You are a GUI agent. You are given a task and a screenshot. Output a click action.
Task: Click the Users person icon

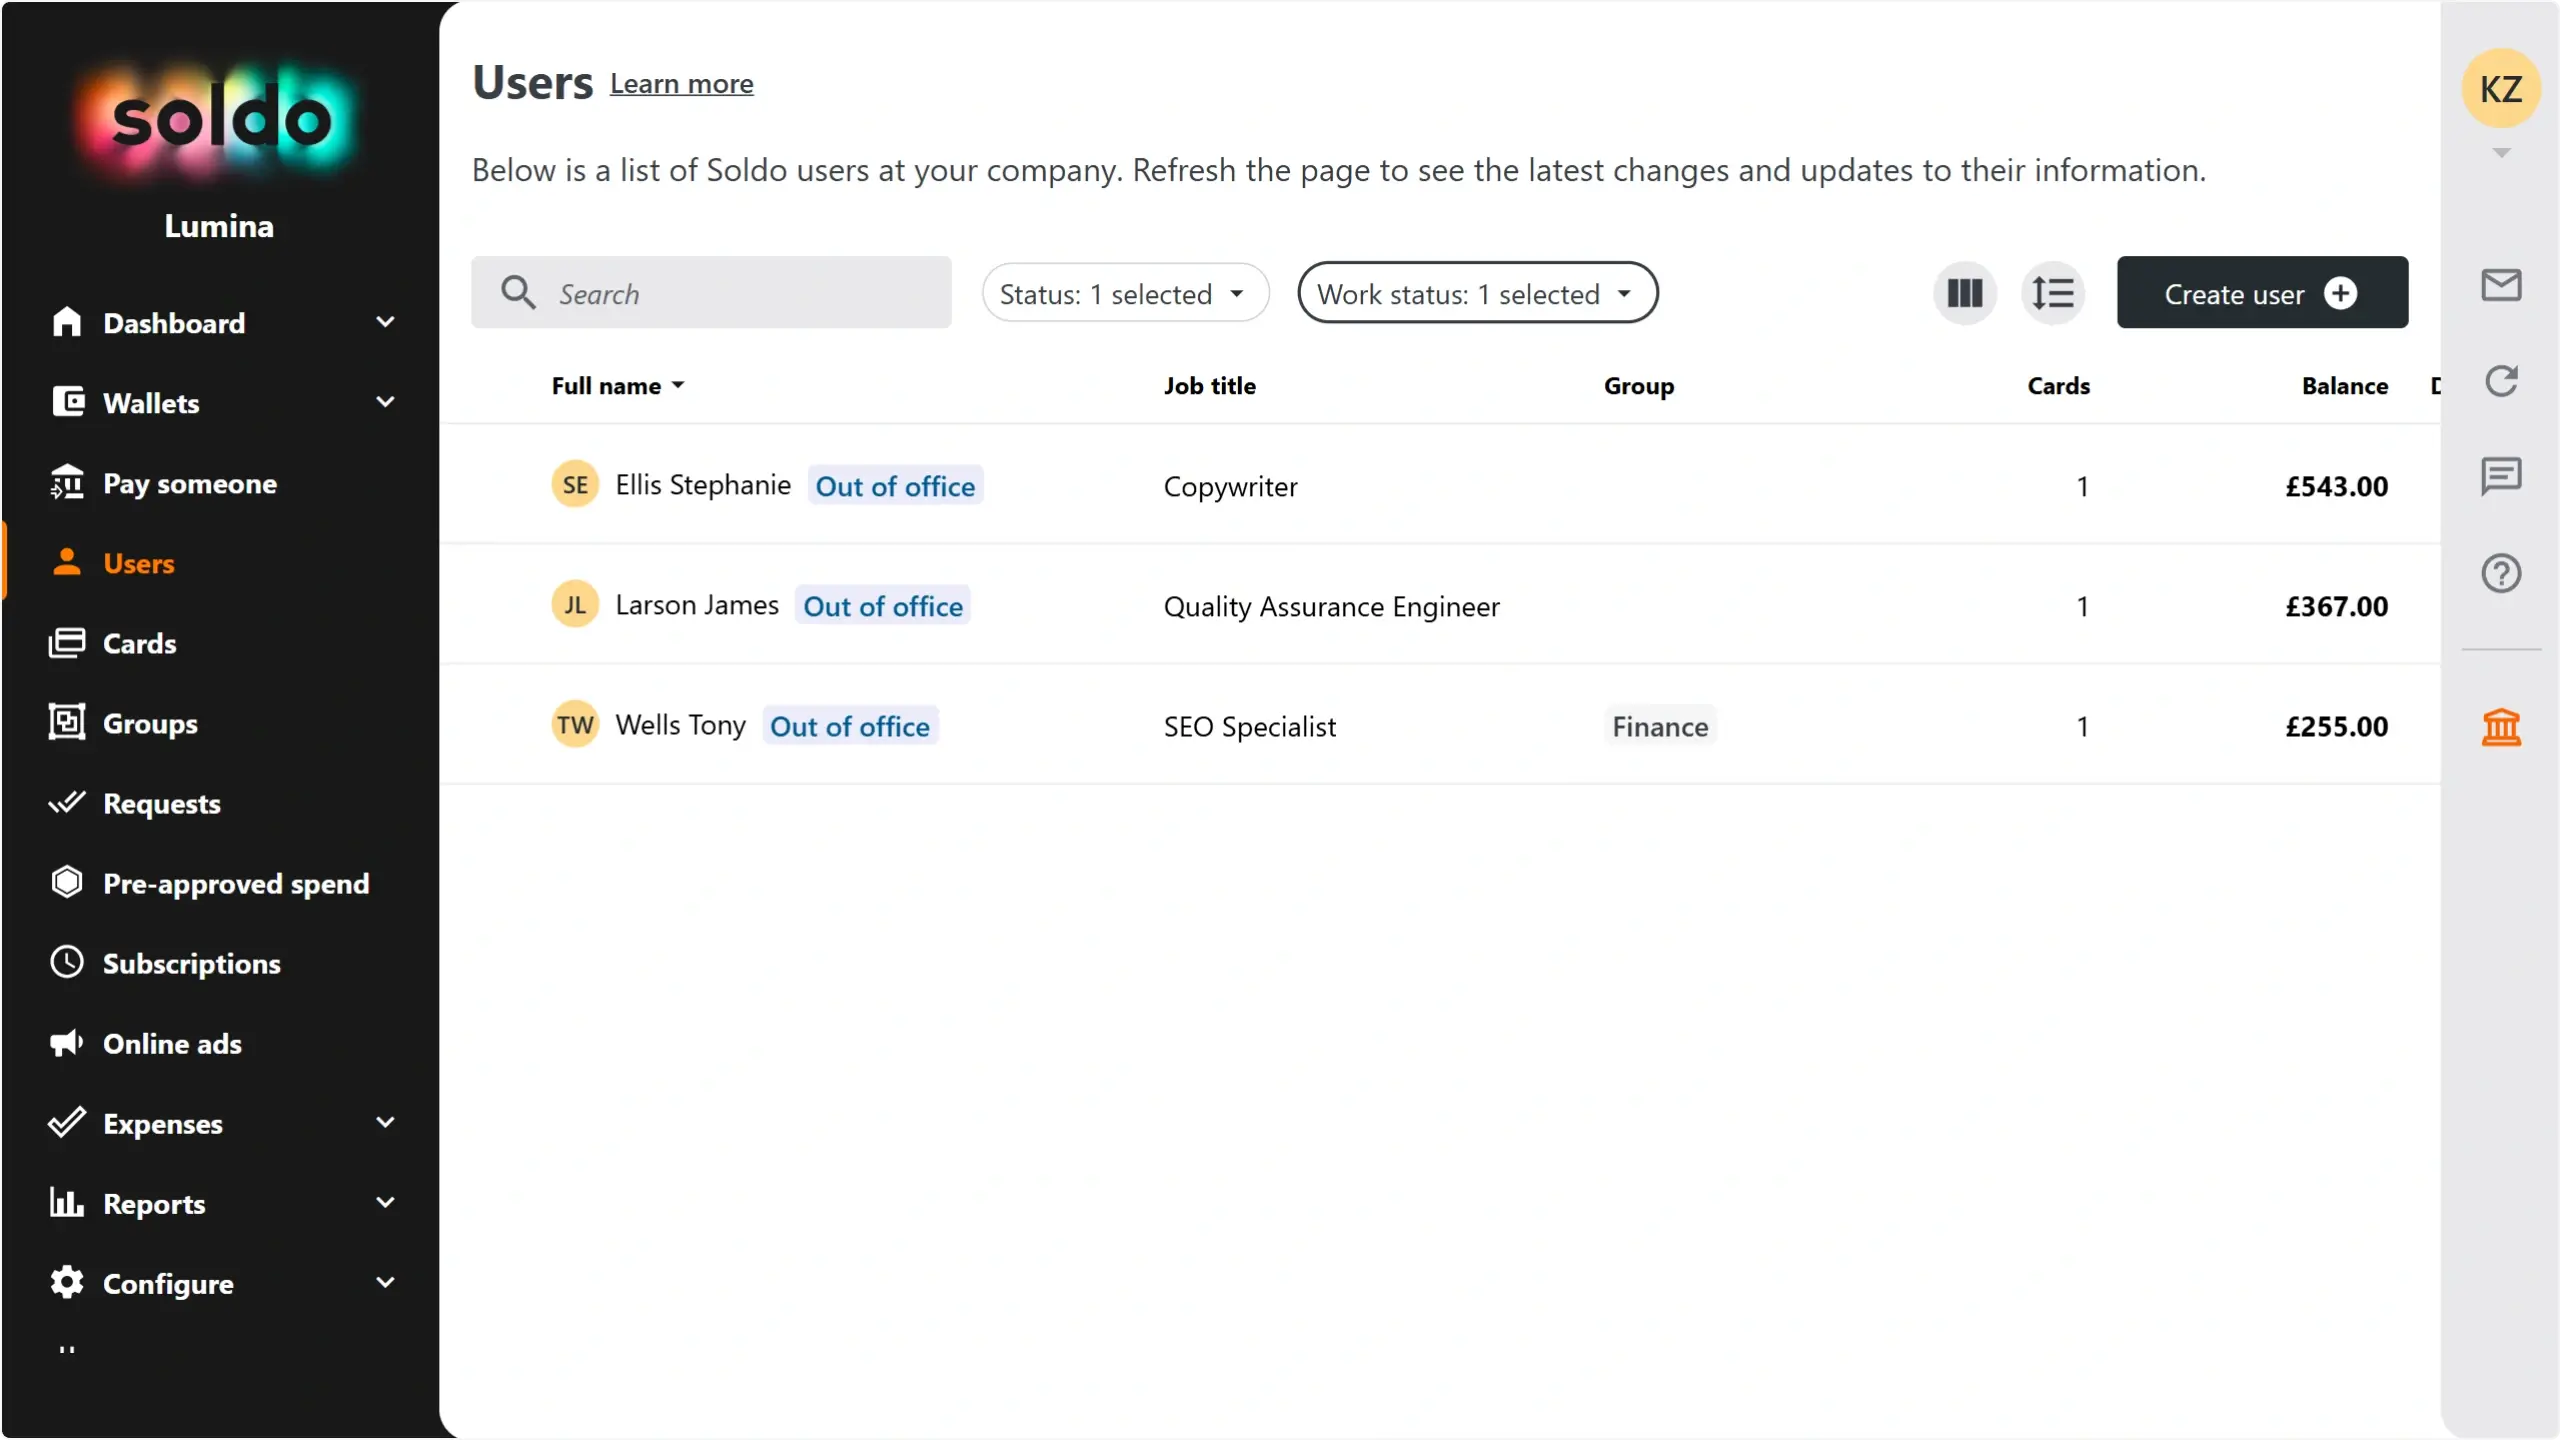tap(67, 562)
